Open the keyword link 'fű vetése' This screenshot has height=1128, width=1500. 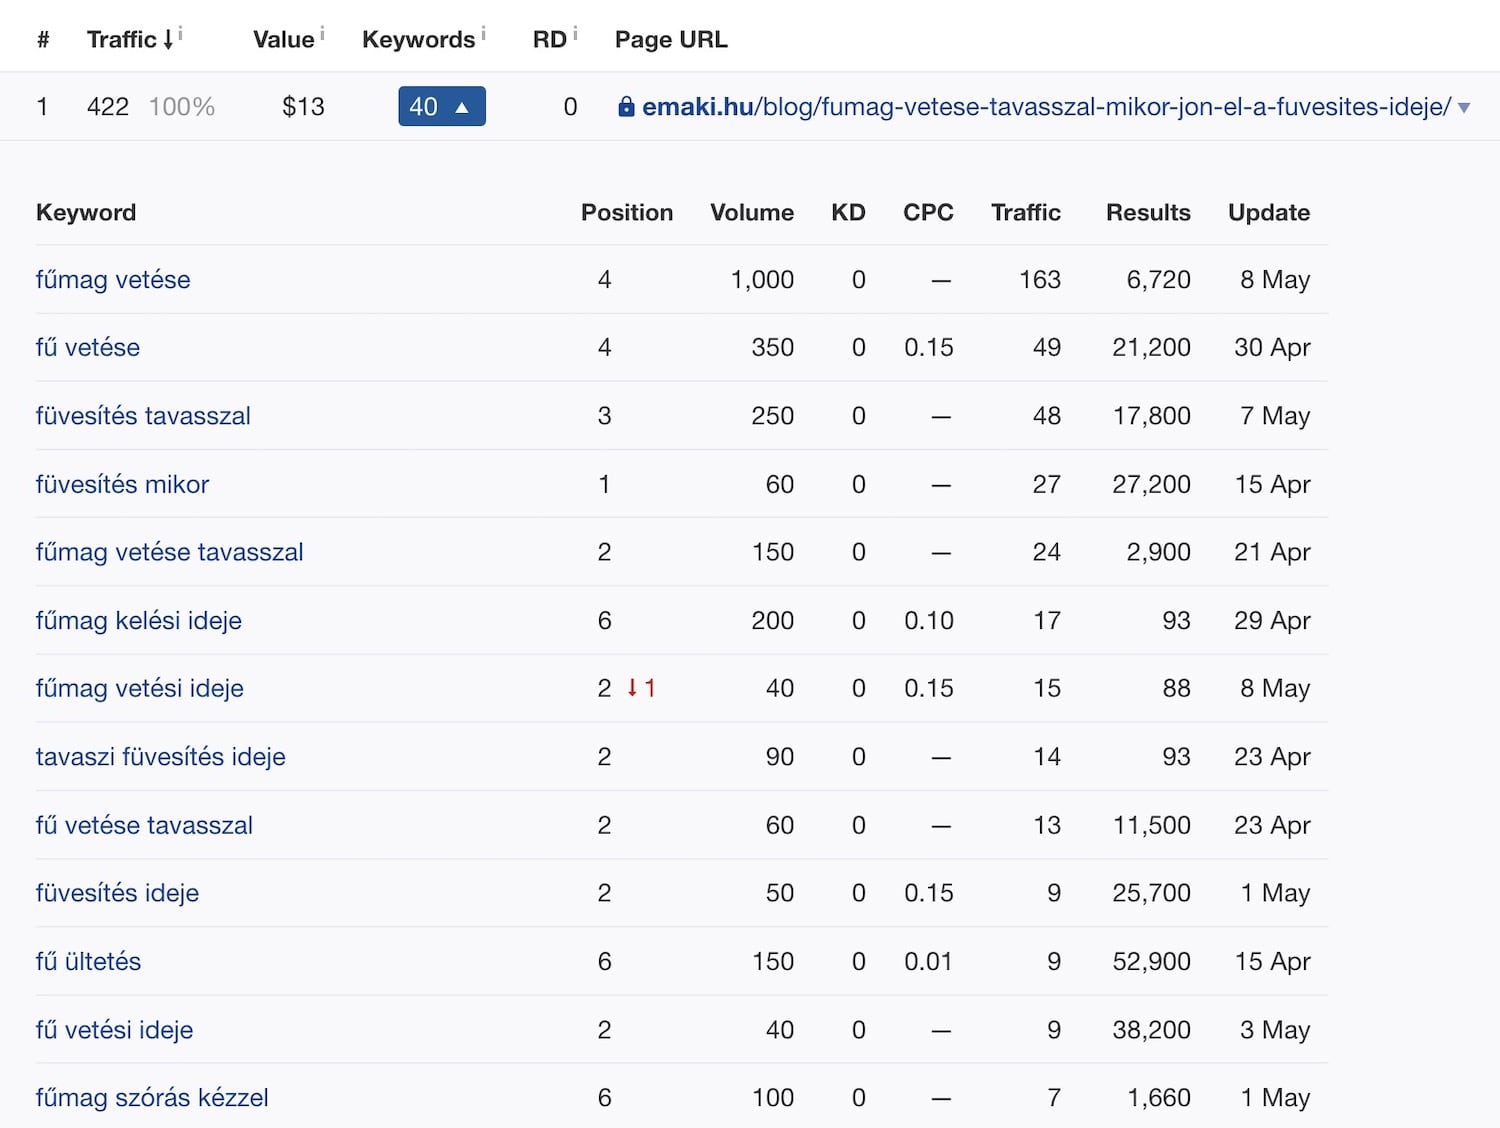(88, 347)
